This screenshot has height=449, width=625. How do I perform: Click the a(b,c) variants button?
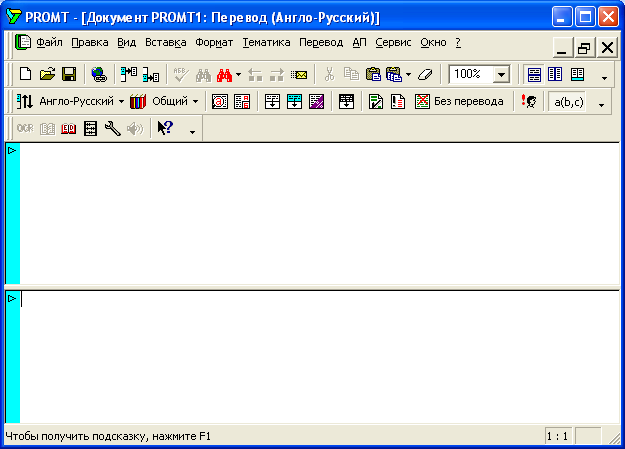(568, 102)
